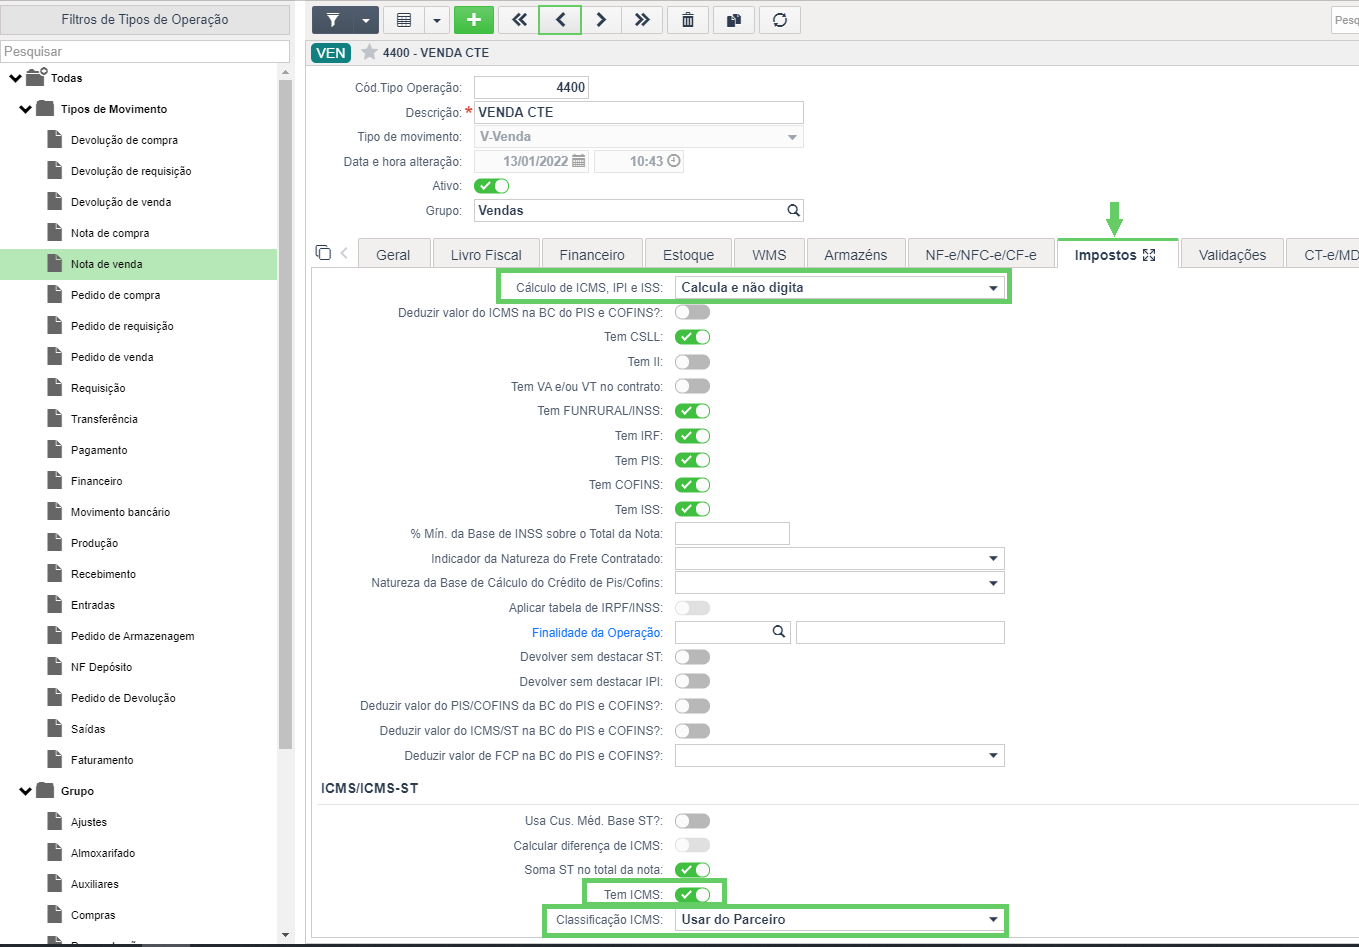Turn off Tem COFINS switch
Viewport: 1359px width, 947px height.
(692, 485)
